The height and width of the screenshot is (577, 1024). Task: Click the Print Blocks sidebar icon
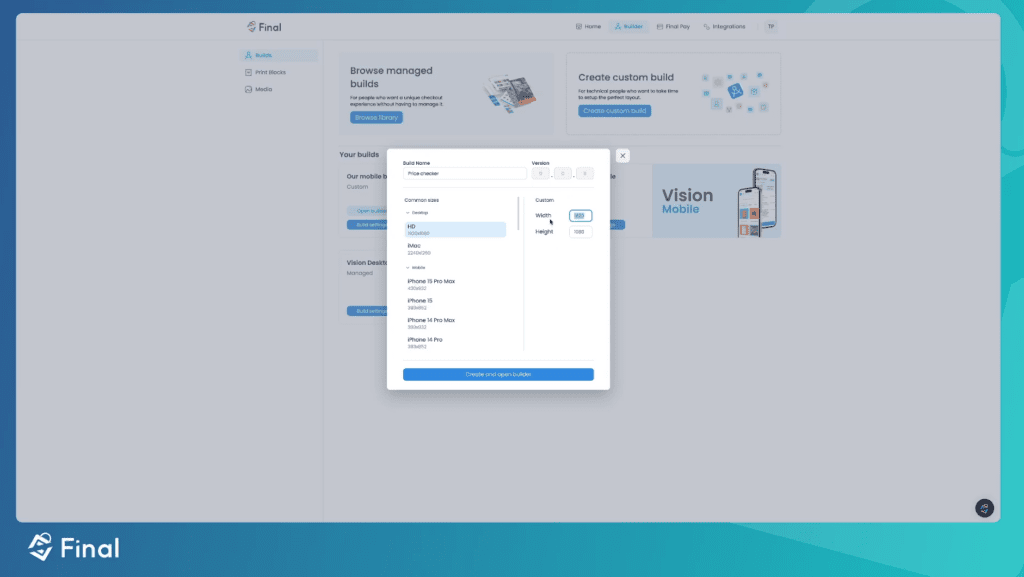pyautogui.click(x=248, y=73)
